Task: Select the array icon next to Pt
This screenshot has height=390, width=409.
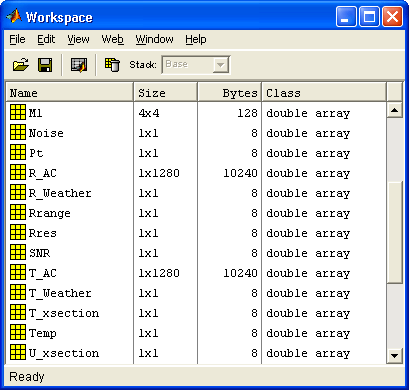Action: coord(18,152)
